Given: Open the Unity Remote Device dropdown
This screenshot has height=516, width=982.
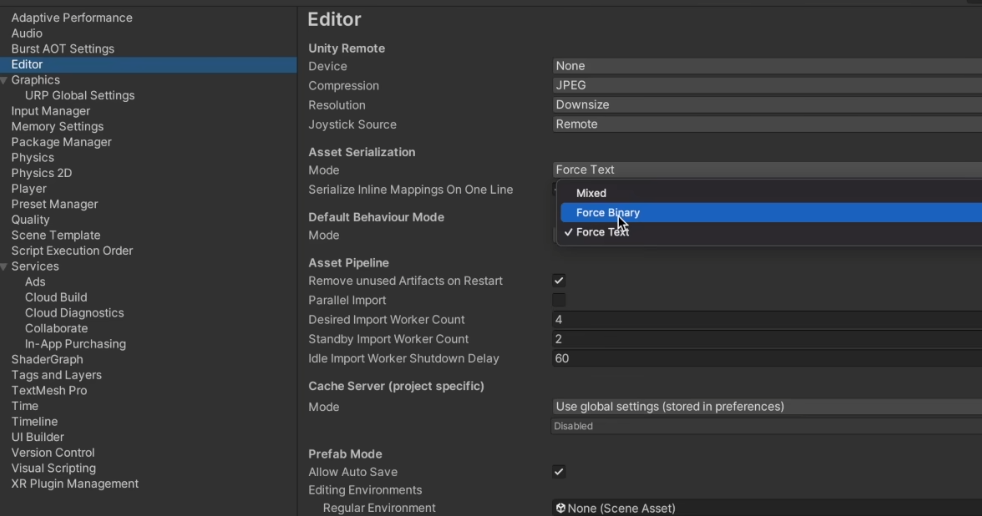Looking at the screenshot, I should [x=767, y=66].
